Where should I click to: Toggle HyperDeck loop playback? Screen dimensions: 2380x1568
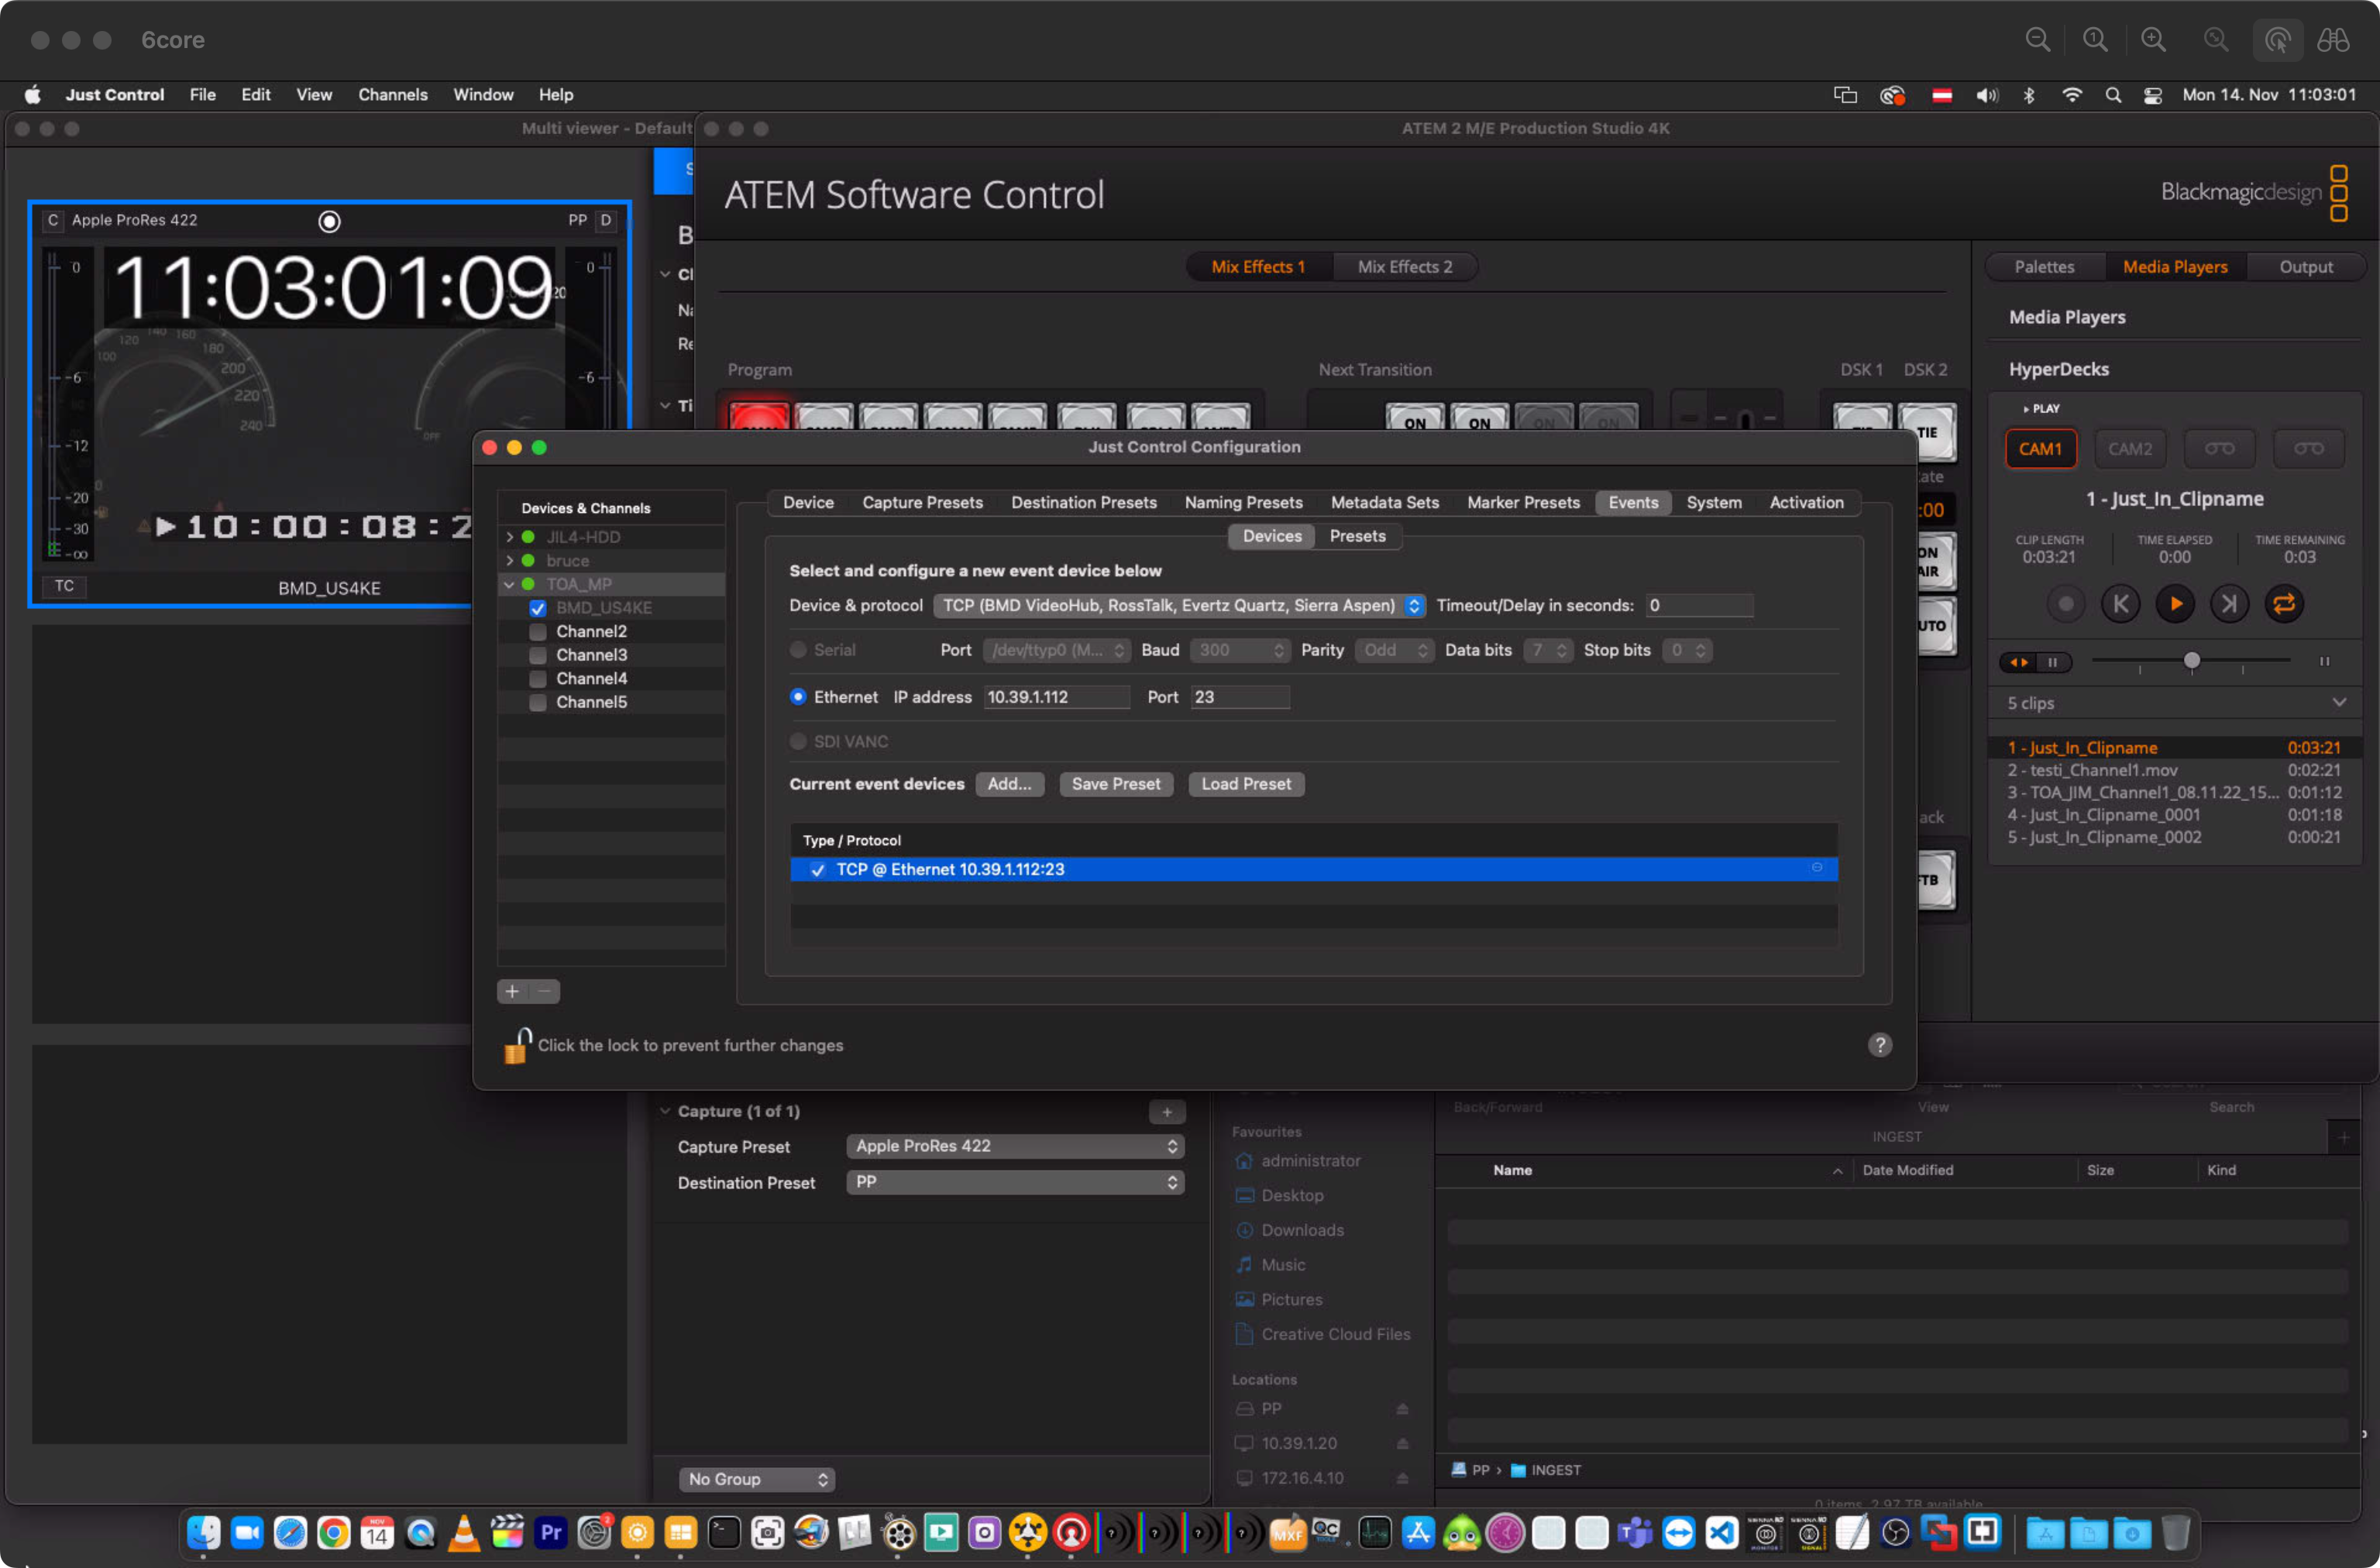[2284, 603]
